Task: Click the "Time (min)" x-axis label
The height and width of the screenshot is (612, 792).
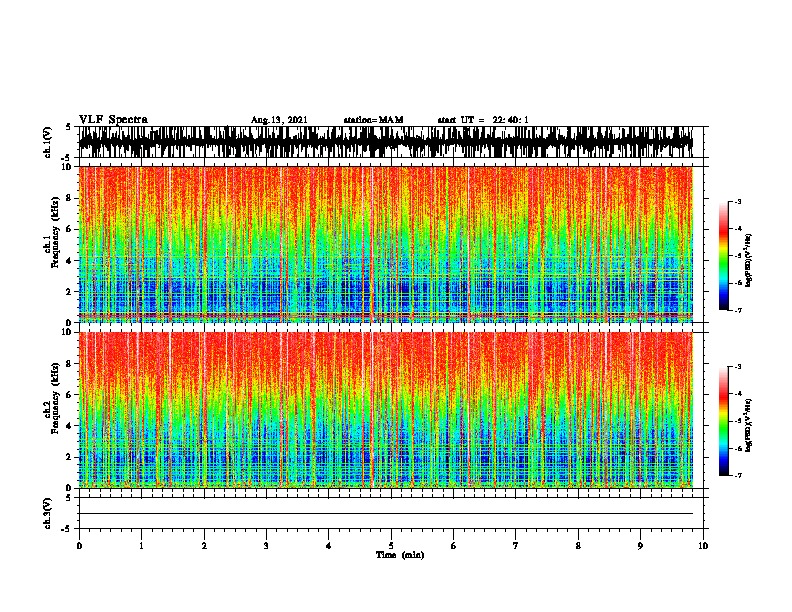Action: pyautogui.click(x=400, y=555)
